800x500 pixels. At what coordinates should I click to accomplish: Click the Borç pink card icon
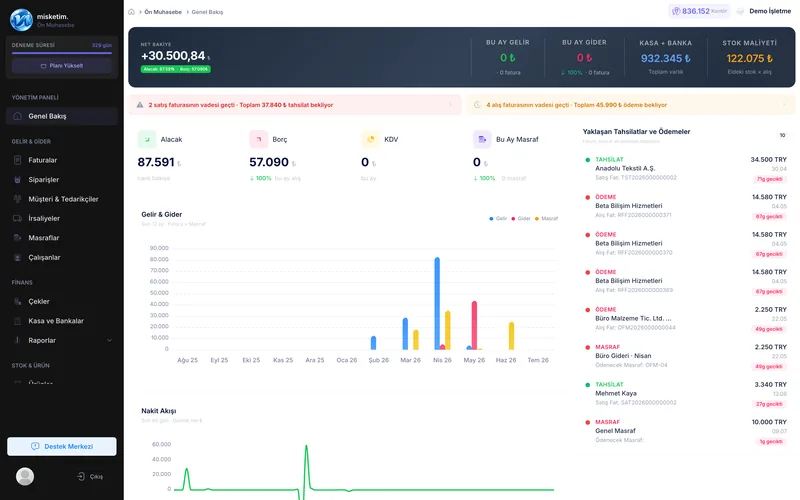pyautogui.click(x=259, y=139)
